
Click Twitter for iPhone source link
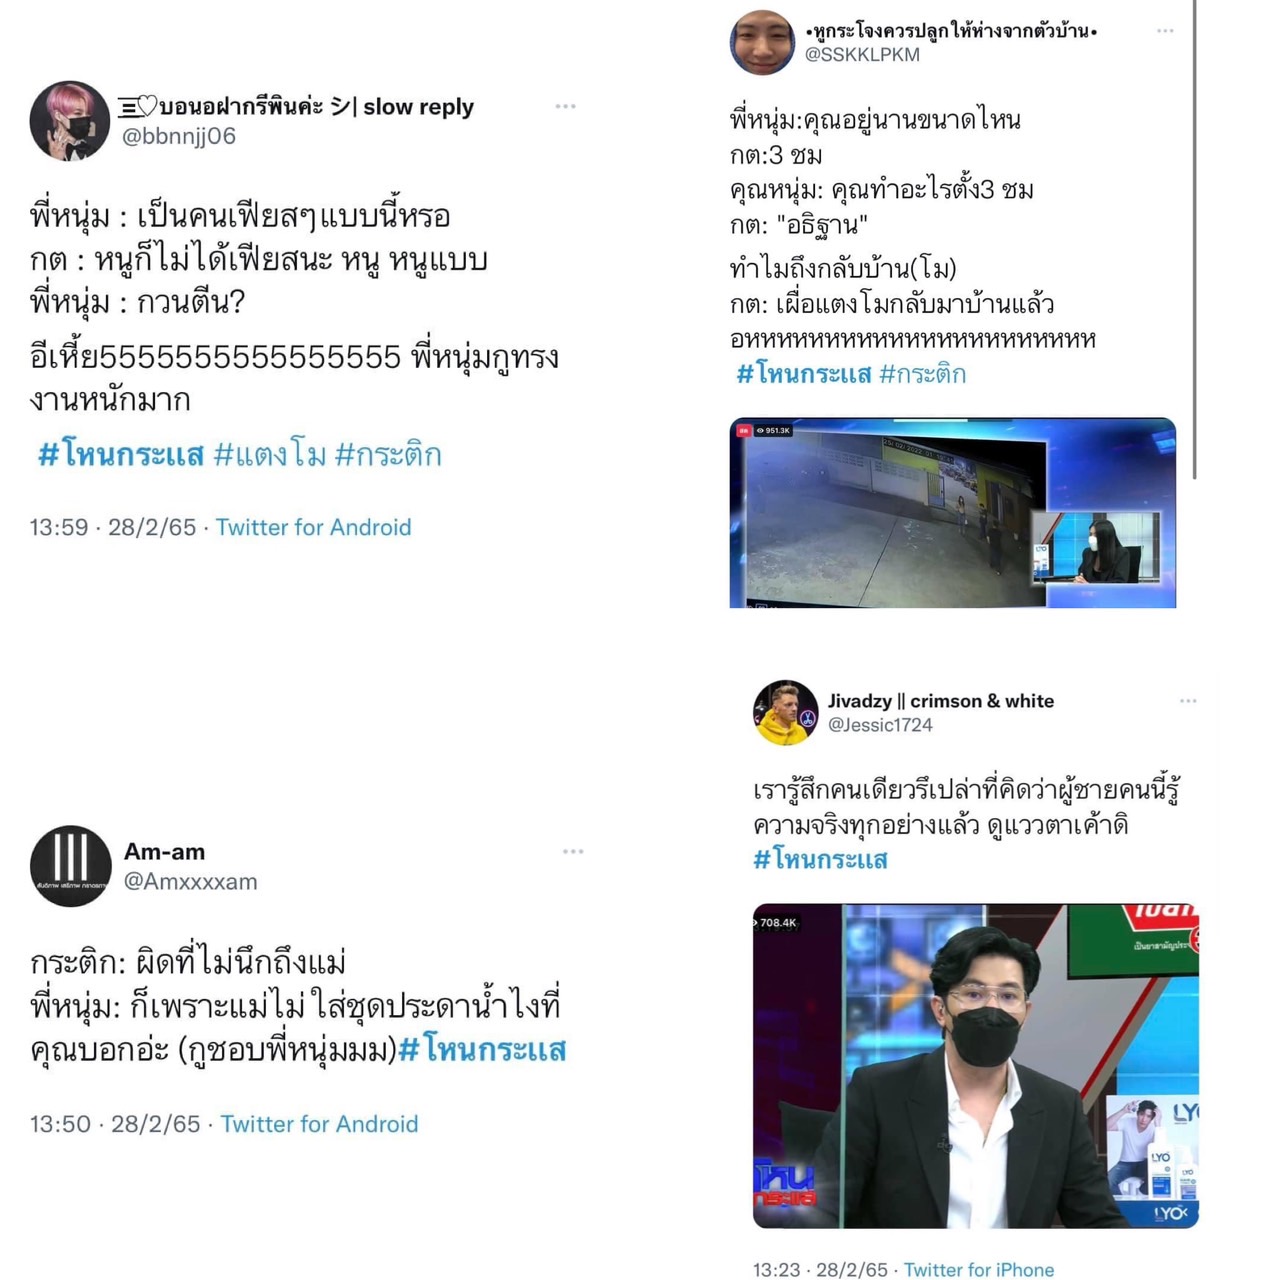pyautogui.click(x=979, y=1269)
